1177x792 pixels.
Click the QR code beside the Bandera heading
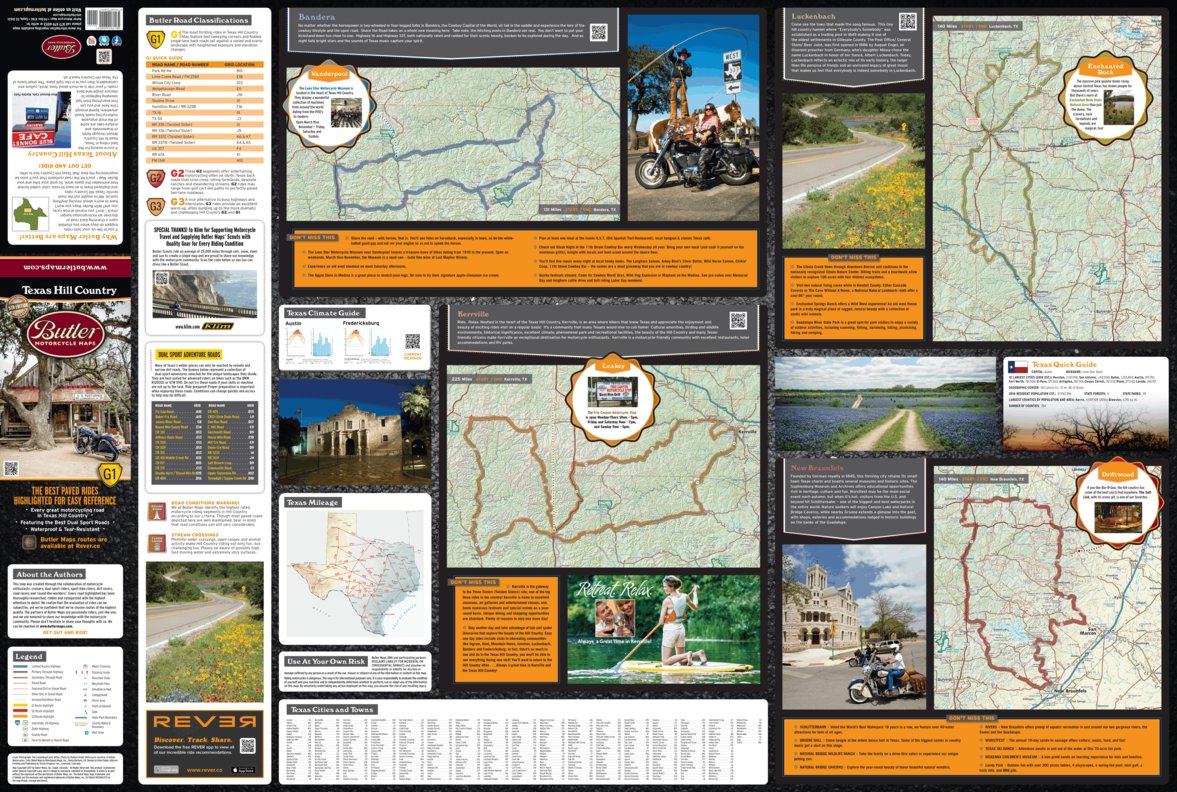tap(599, 32)
